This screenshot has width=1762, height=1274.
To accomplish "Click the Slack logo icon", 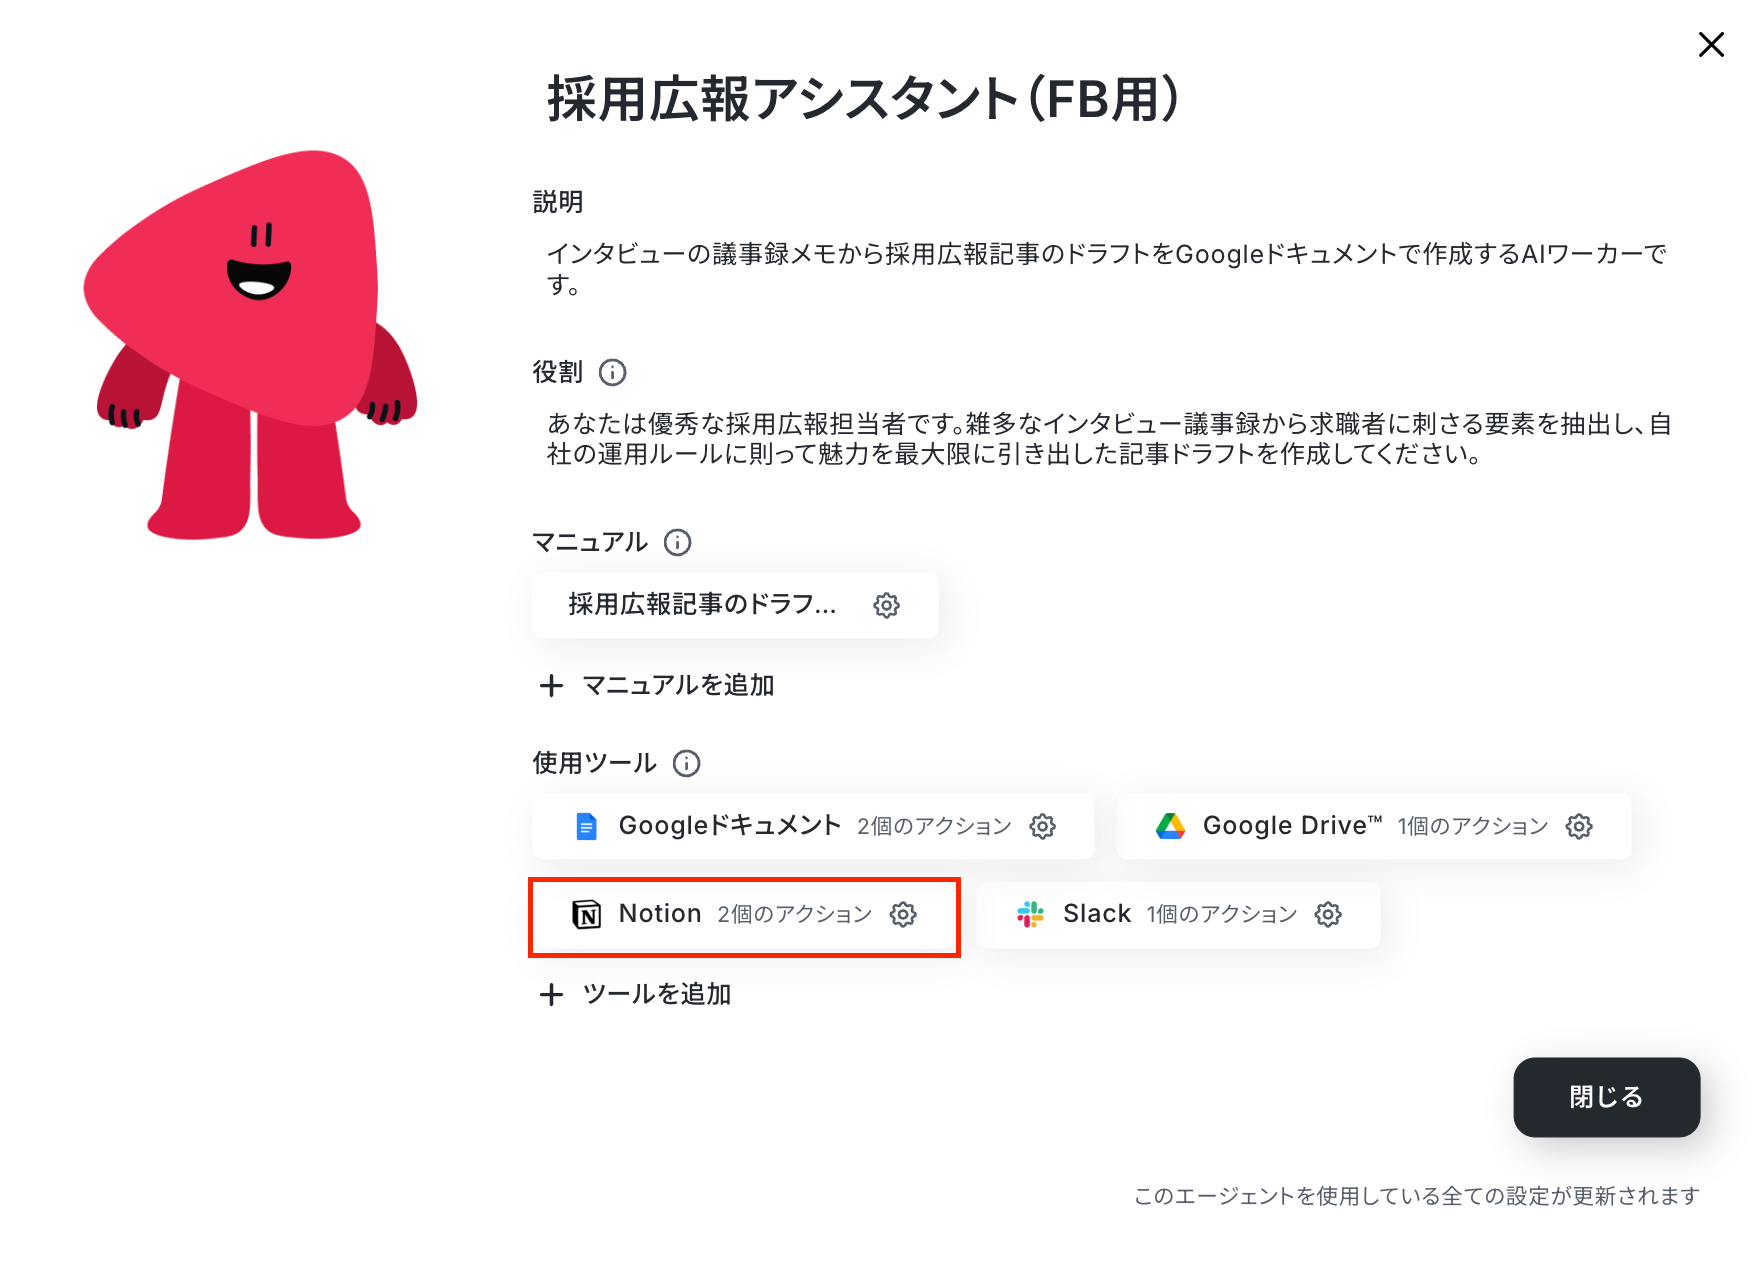I will coord(1030,914).
